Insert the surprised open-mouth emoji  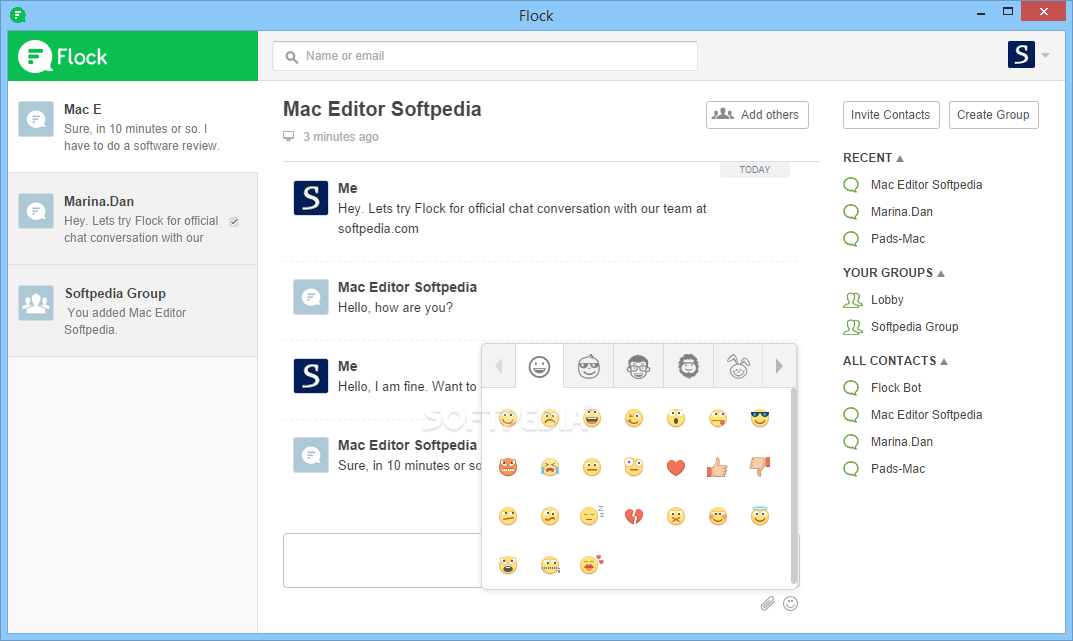pos(675,418)
